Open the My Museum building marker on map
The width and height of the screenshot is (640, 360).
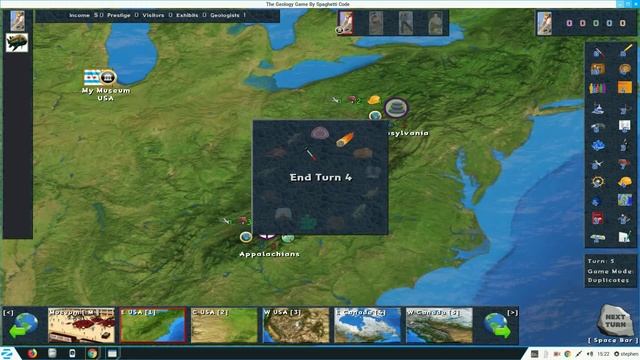[108, 77]
